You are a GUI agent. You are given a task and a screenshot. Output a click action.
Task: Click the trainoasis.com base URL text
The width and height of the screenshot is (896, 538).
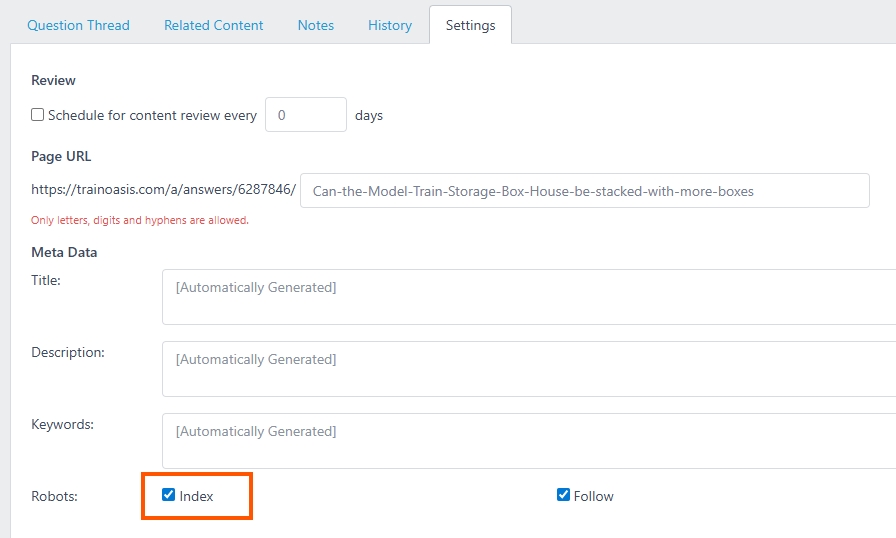[163, 189]
